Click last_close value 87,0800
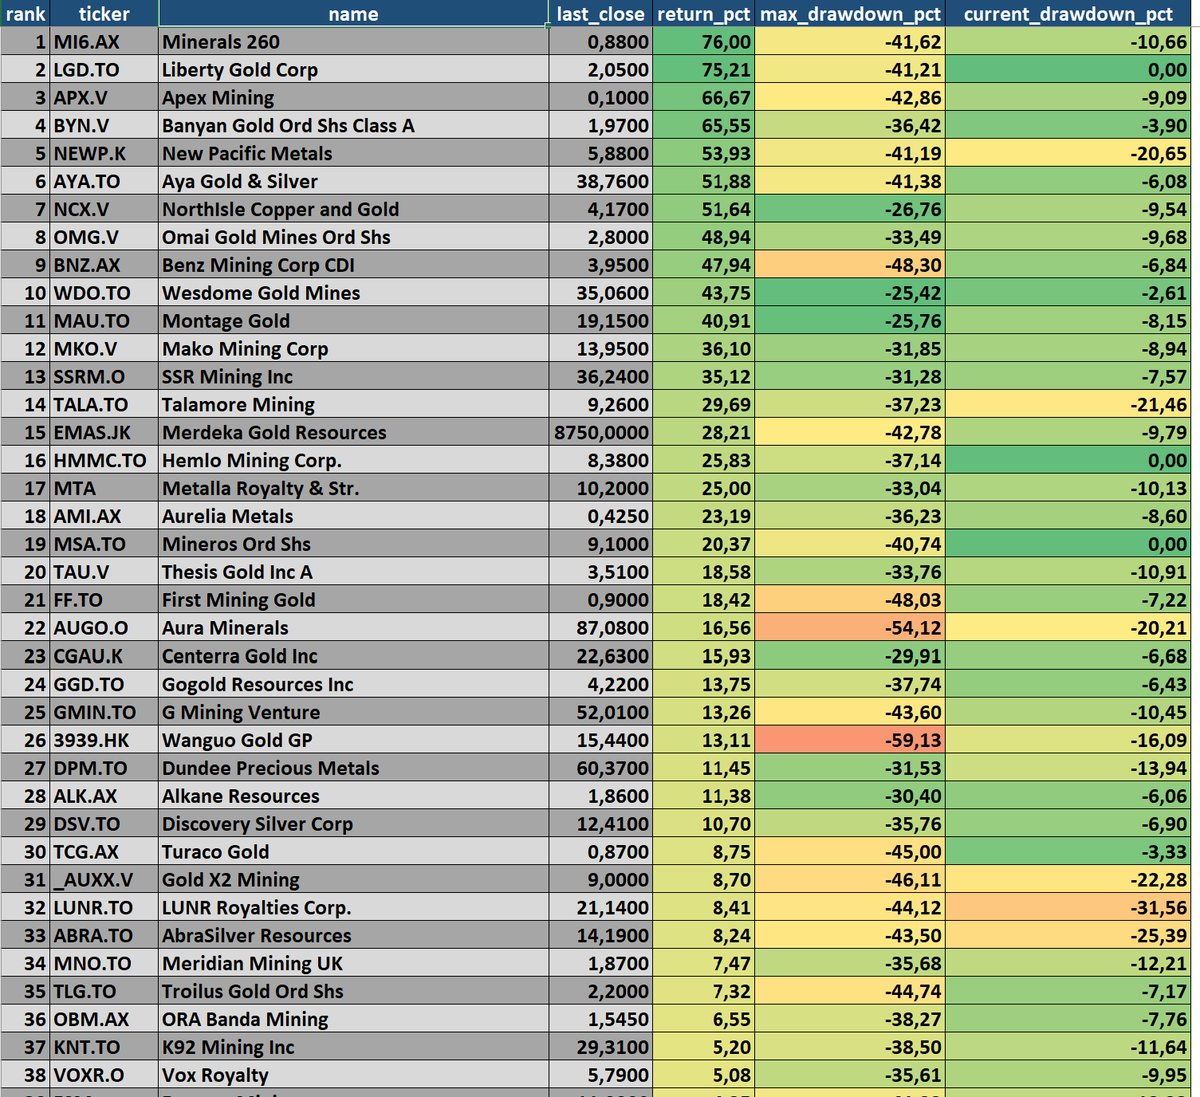This screenshot has height=1097, width=1200. (601, 628)
